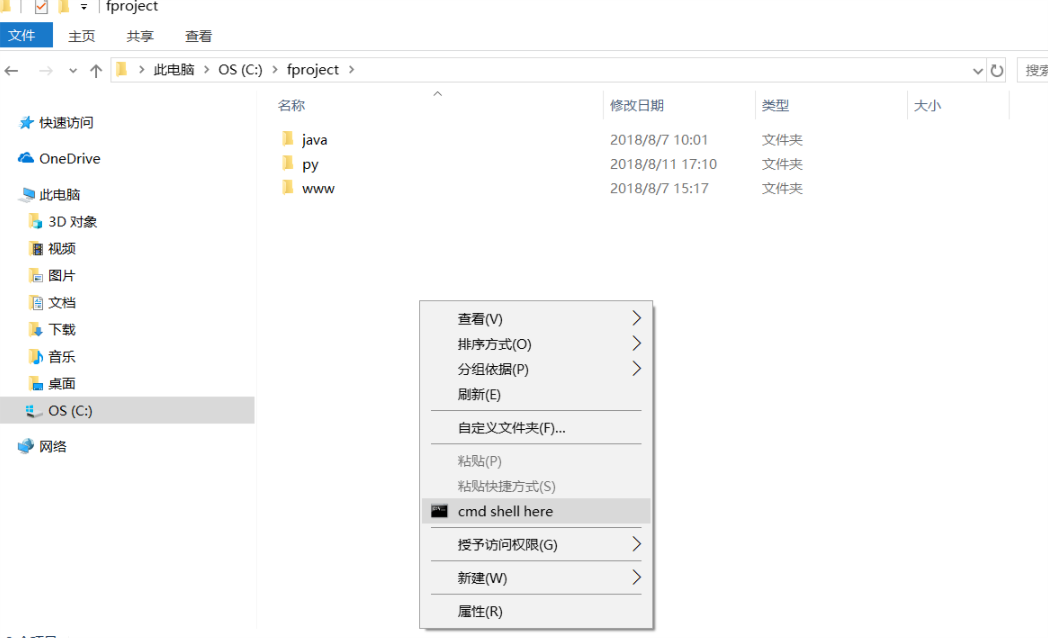Select 刷新(E) in context menu
This screenshot has width=1048, height=638.
click(479, 394)
